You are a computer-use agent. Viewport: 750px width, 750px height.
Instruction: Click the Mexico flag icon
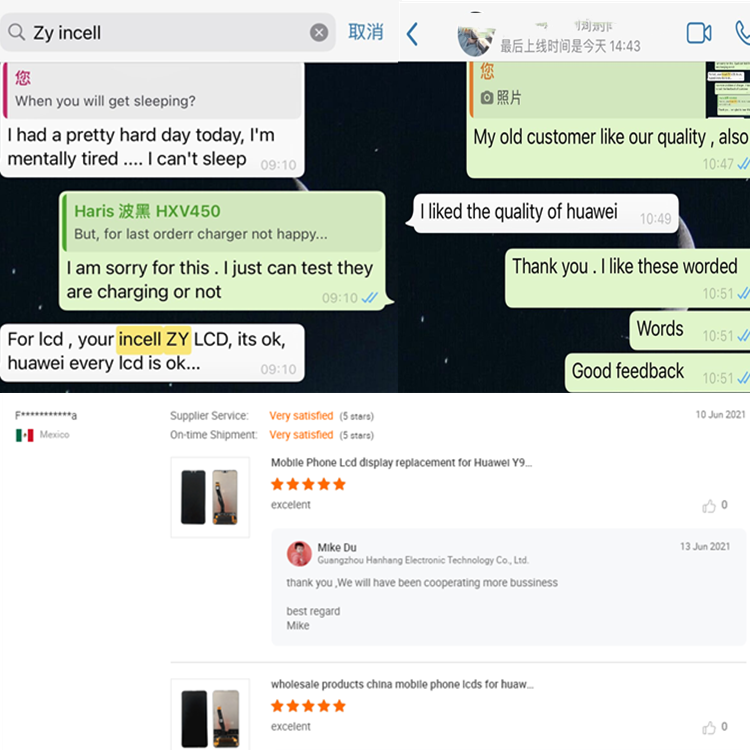point(24,435)
